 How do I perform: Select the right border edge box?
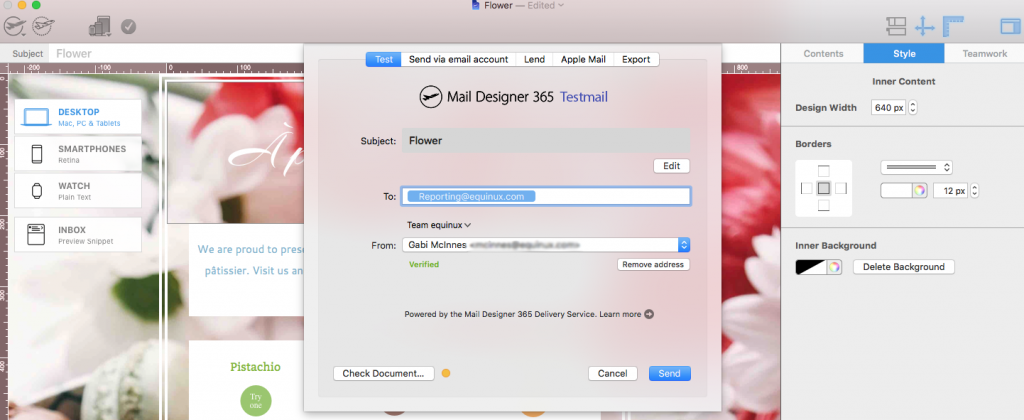click(x=841, y=188)
